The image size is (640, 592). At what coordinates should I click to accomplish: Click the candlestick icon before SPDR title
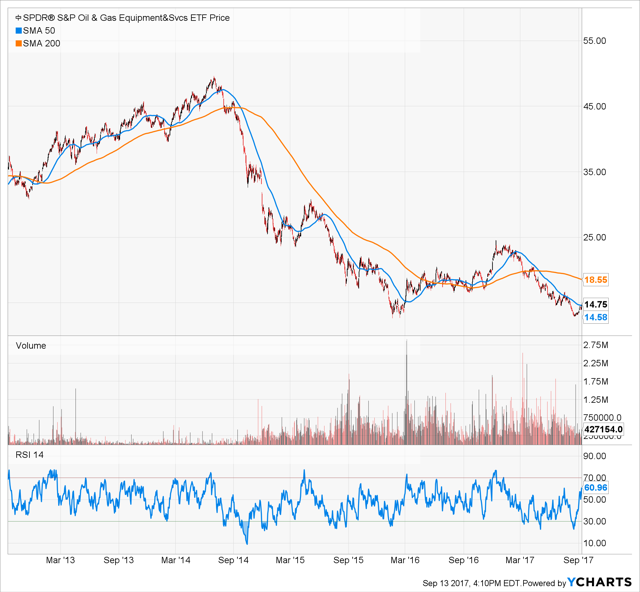pyautogui.click(x=18, y=18)
